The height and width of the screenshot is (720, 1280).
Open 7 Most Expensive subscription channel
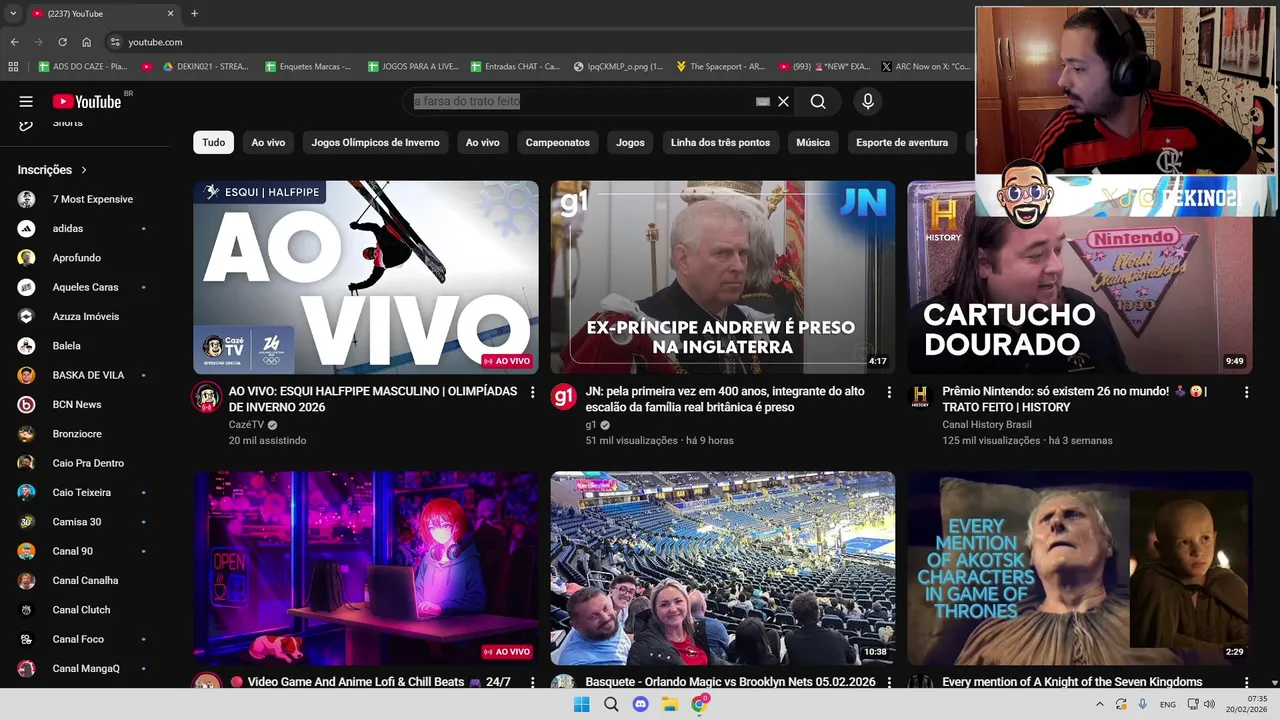tap(84, 199)
